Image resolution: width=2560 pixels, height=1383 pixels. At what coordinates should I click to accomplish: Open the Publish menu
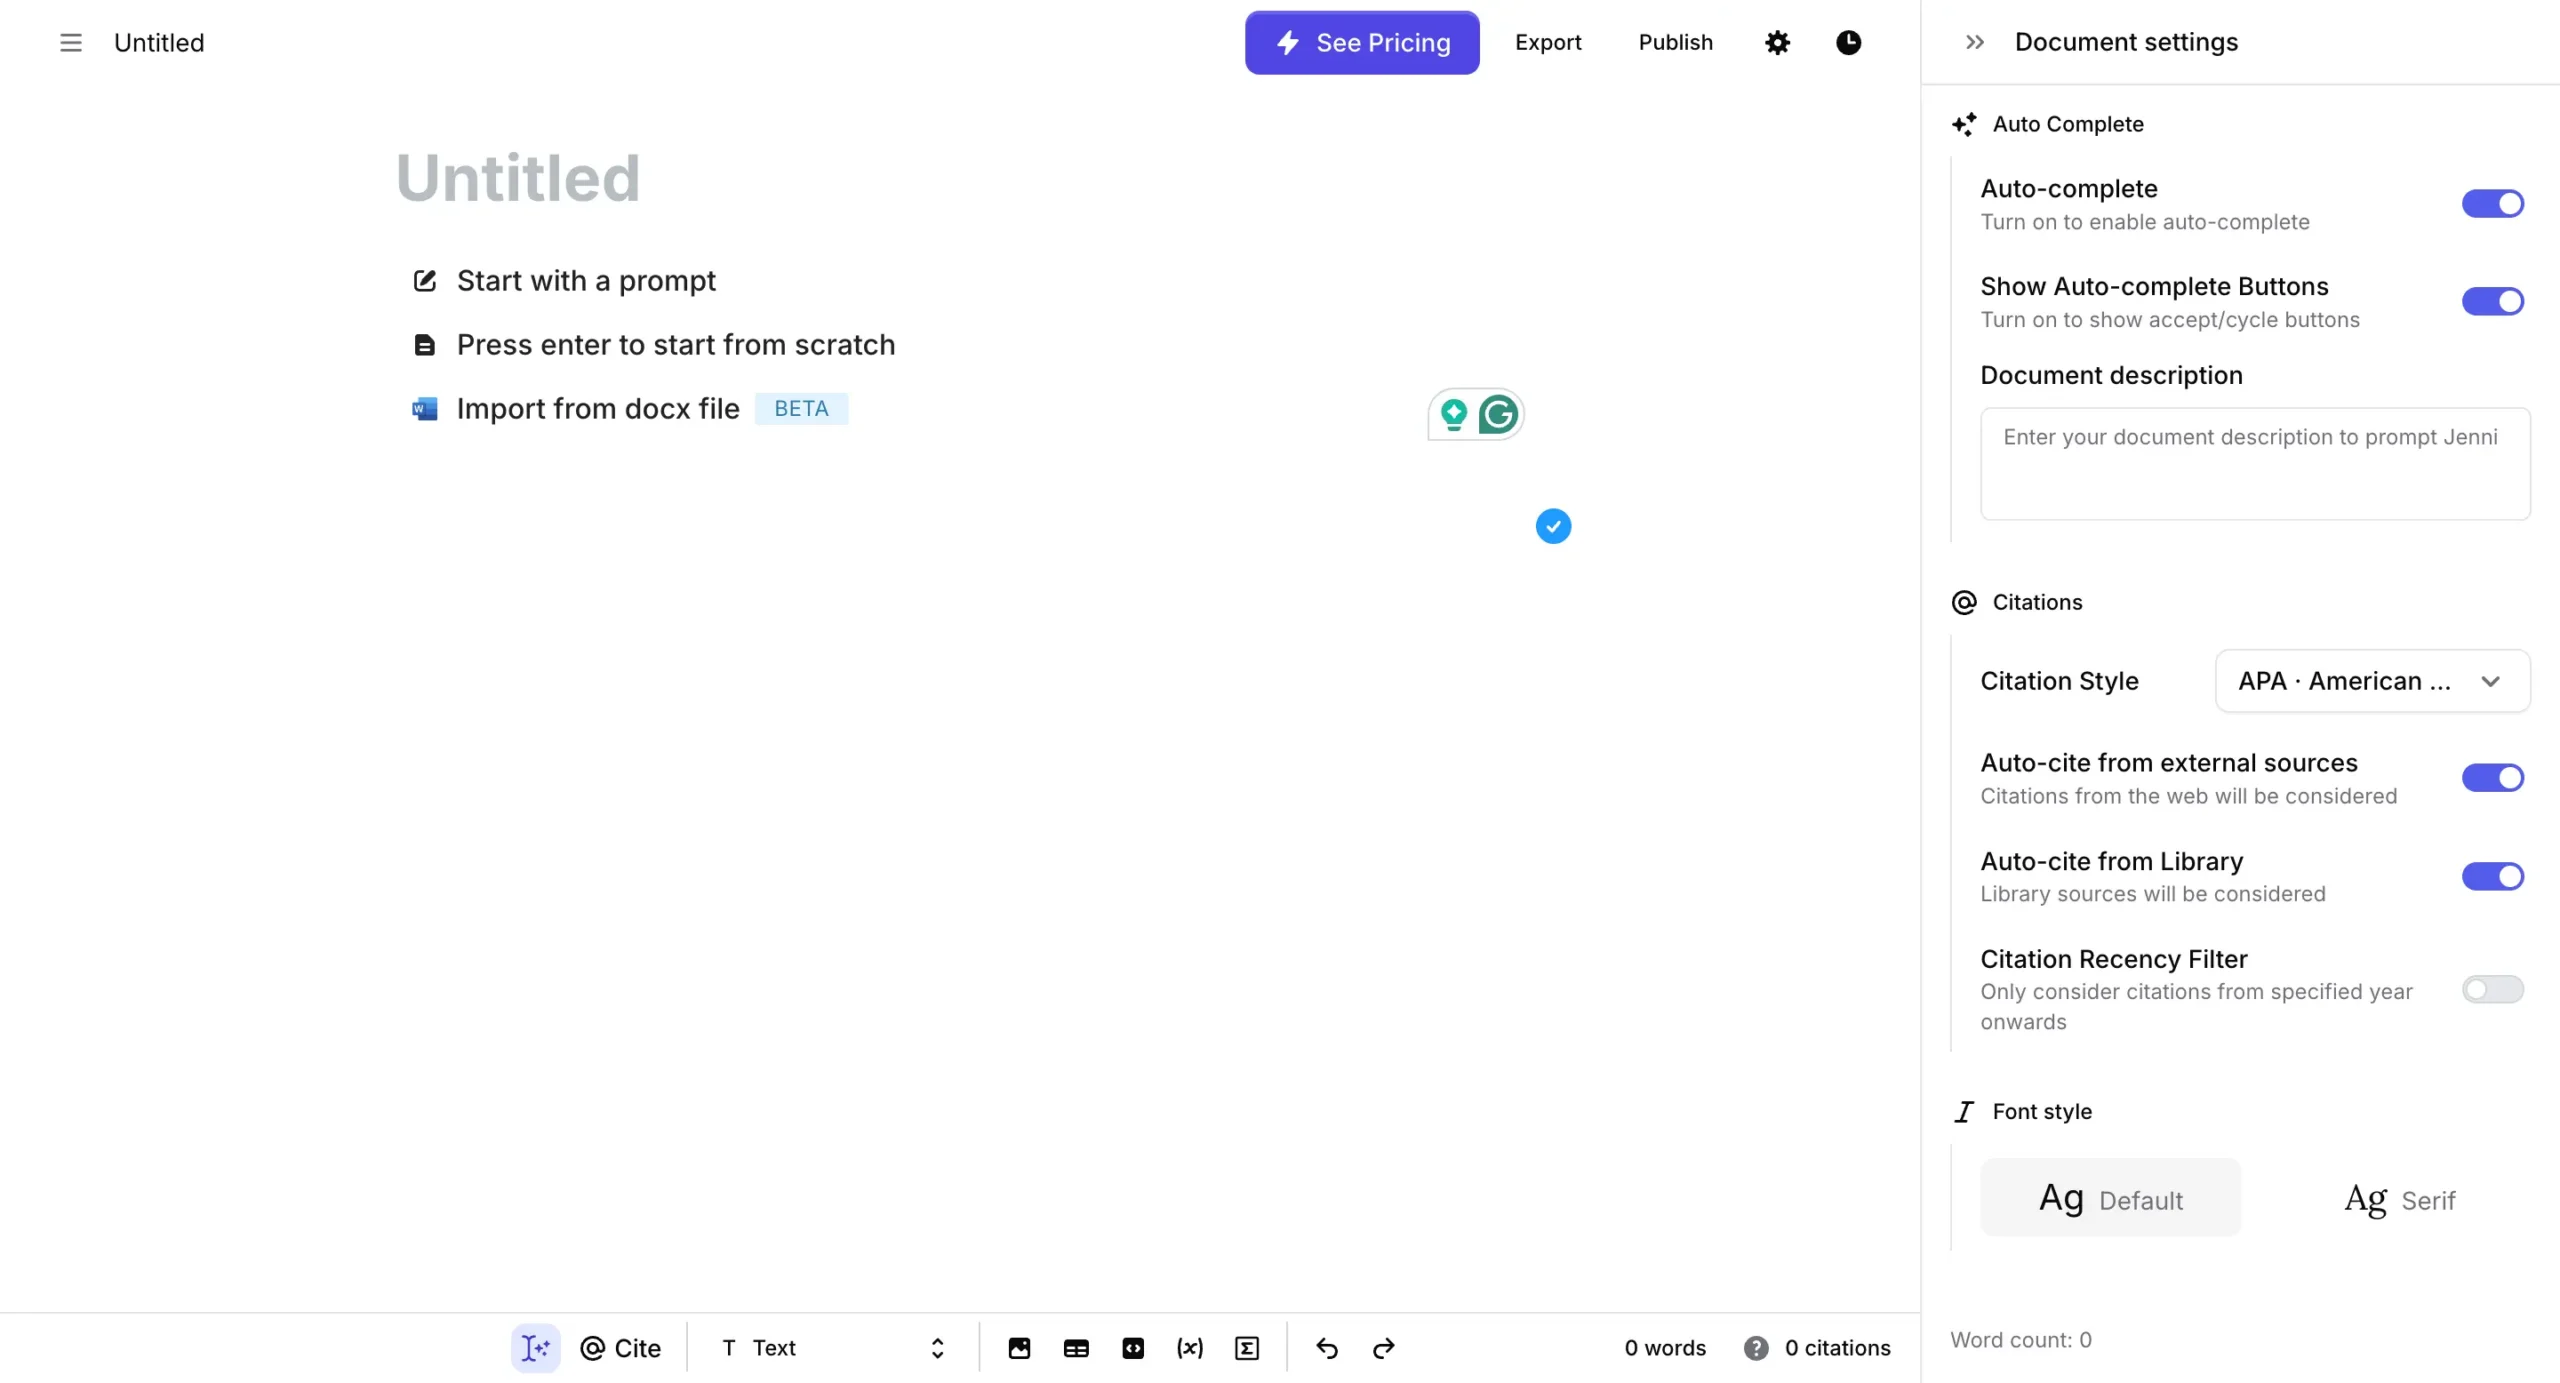pos(1675,42)
